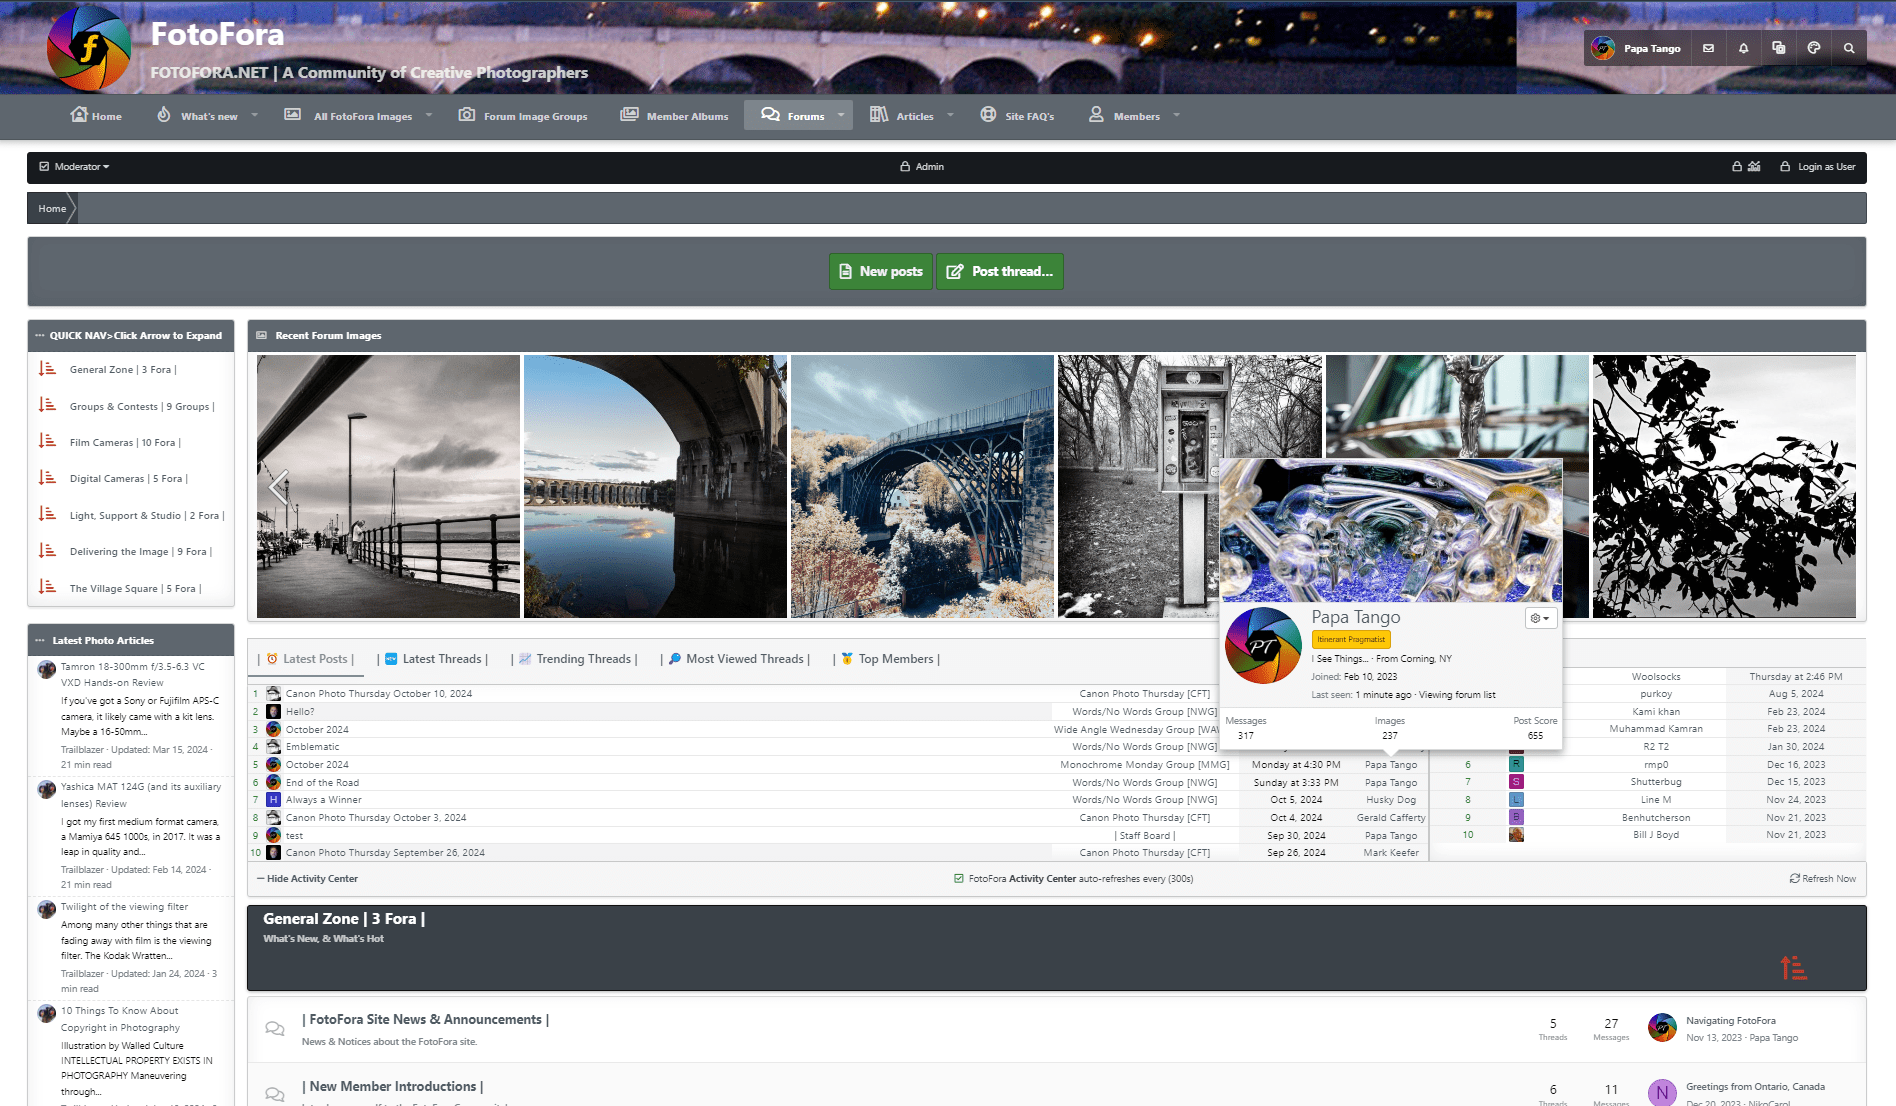Toggle Activity Center auto-refresh checkbox
The width and height of the screenshot is (1896, 1106).
point(959,879)
